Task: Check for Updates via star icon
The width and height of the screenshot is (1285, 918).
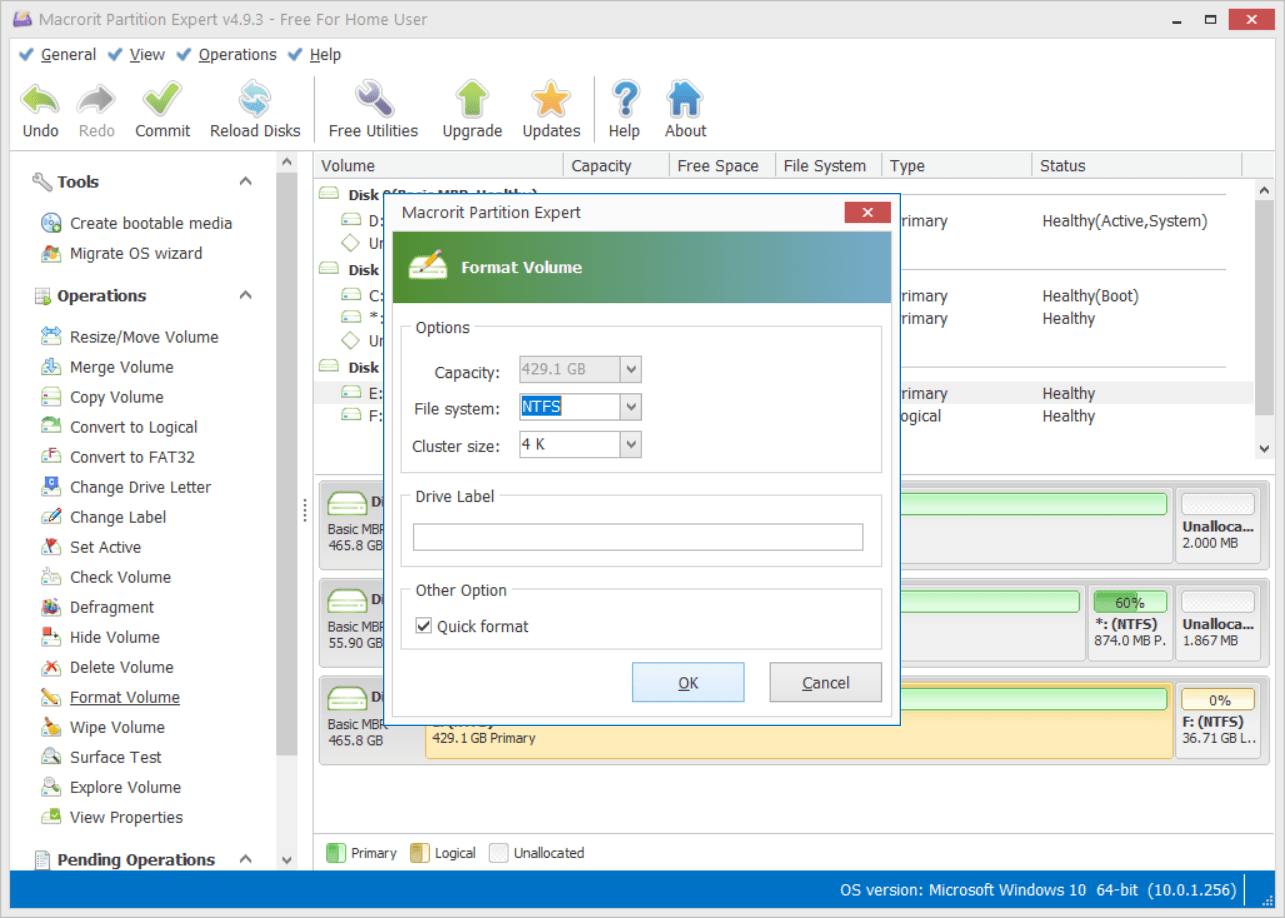Action: tap(549, 108)
